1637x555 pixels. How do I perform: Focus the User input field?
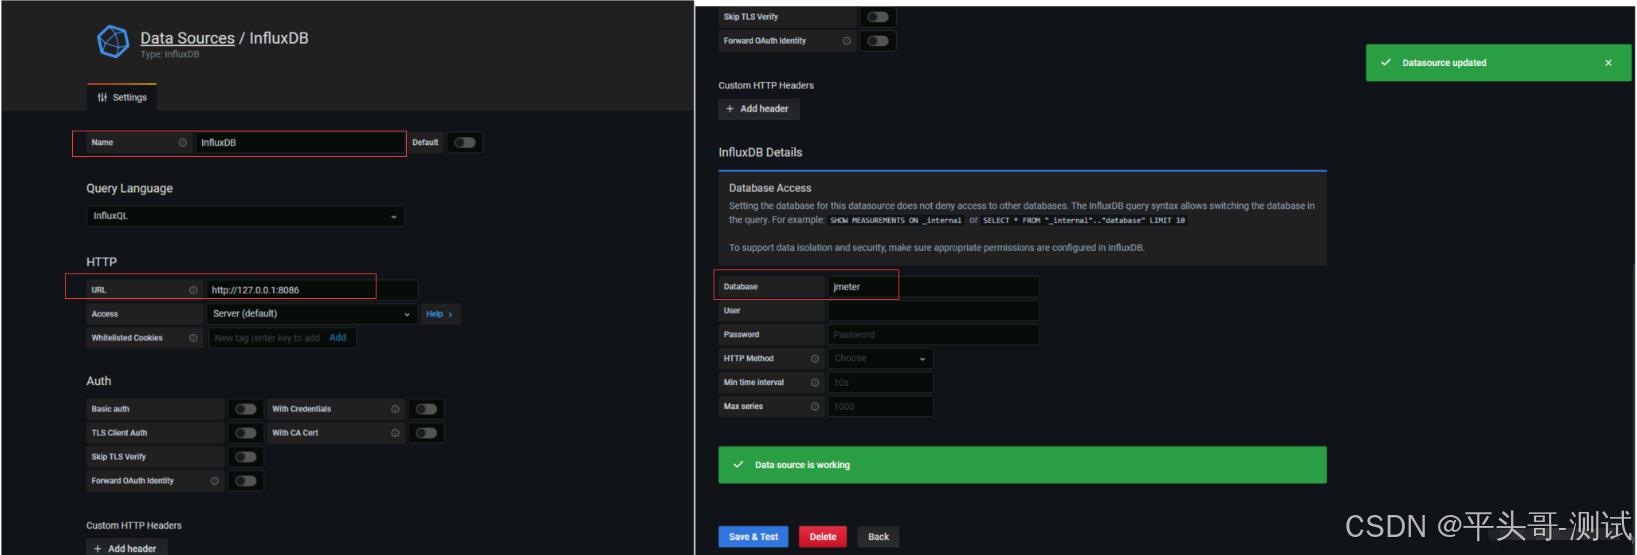933,311
